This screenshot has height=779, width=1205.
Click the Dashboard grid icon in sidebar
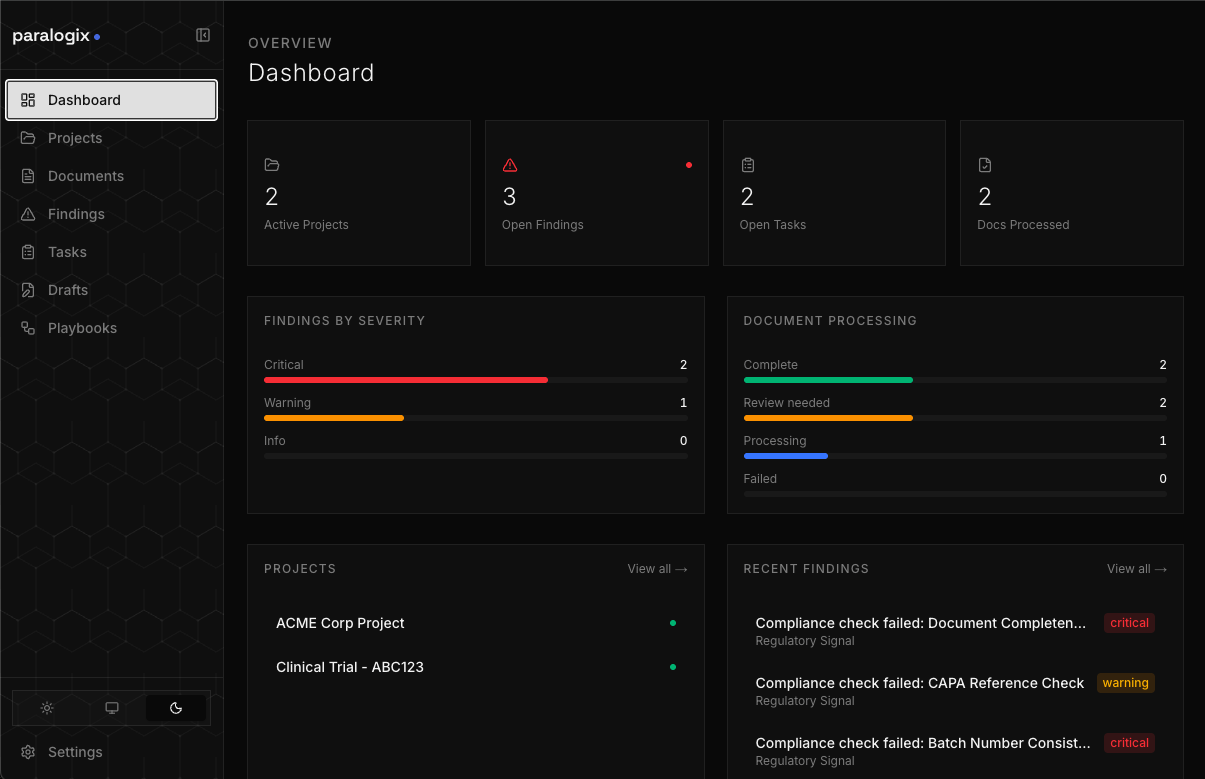pos(28,100)
